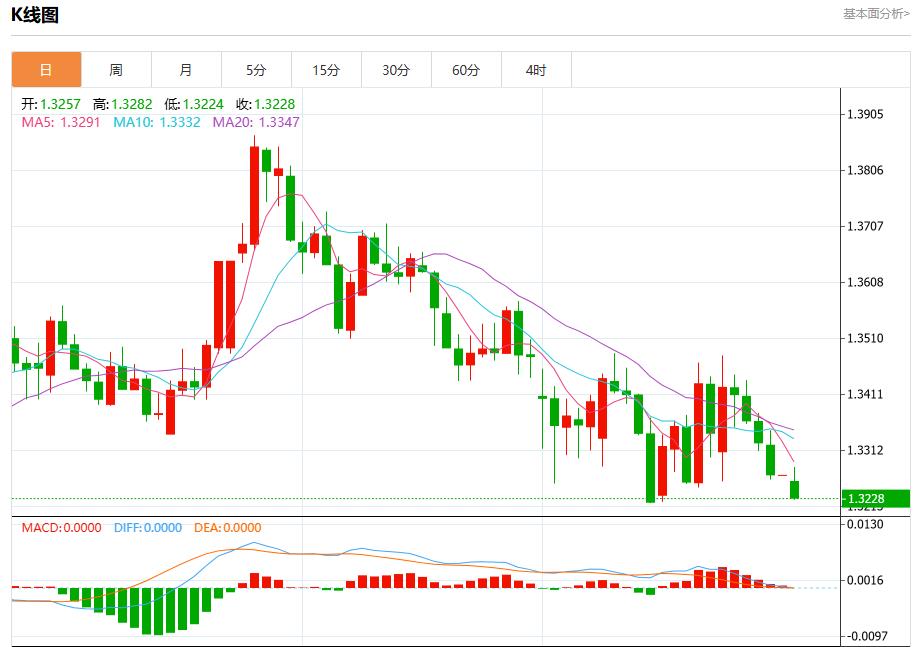Image resolution: width=920 pixels, height=647 pixels.
Task: Open the 基本面分析 link
Action: (876, 14)
